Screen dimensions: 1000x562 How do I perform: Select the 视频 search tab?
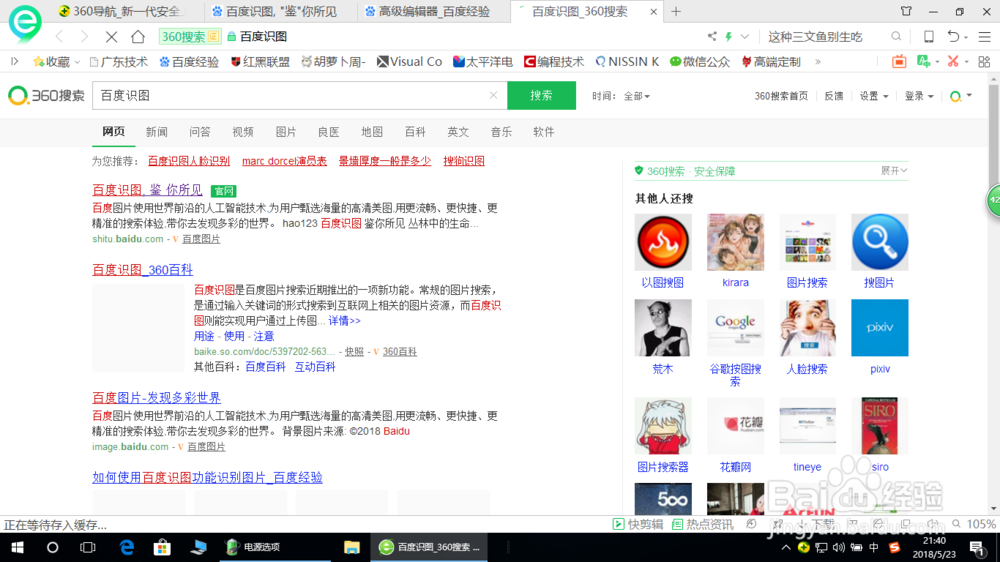pyautogui.click(x=243, y=132)
